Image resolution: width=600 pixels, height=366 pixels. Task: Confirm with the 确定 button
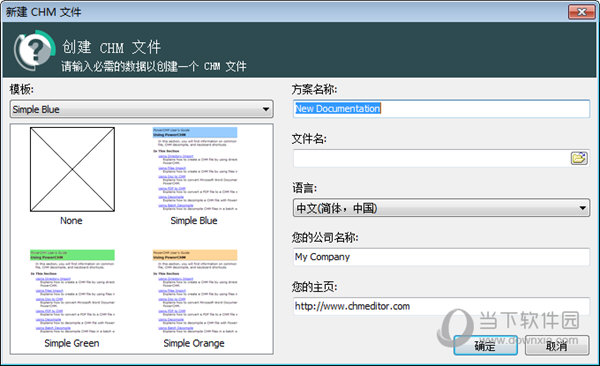(486, 346)
